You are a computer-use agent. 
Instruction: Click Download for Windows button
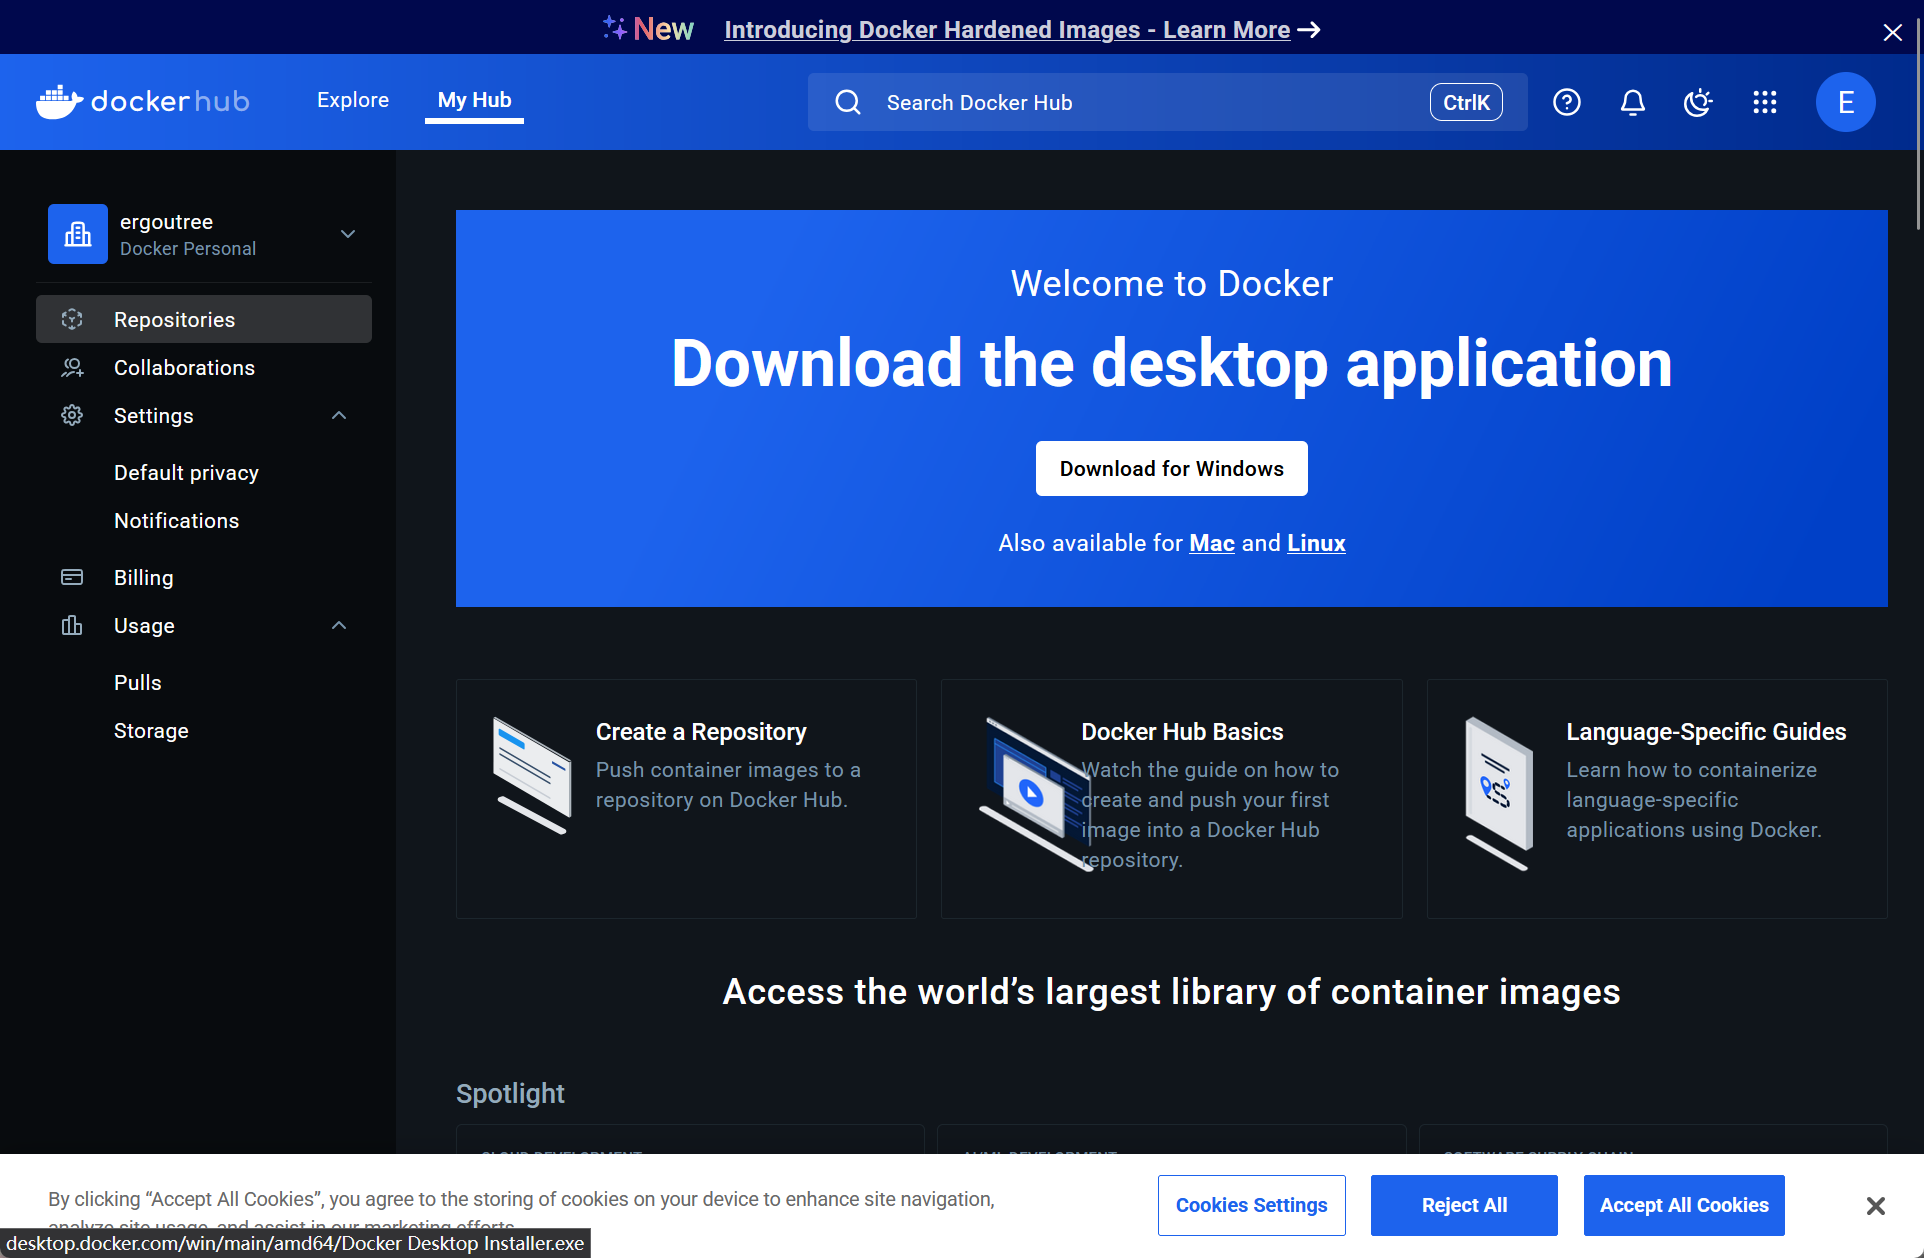coord(1171,468)
